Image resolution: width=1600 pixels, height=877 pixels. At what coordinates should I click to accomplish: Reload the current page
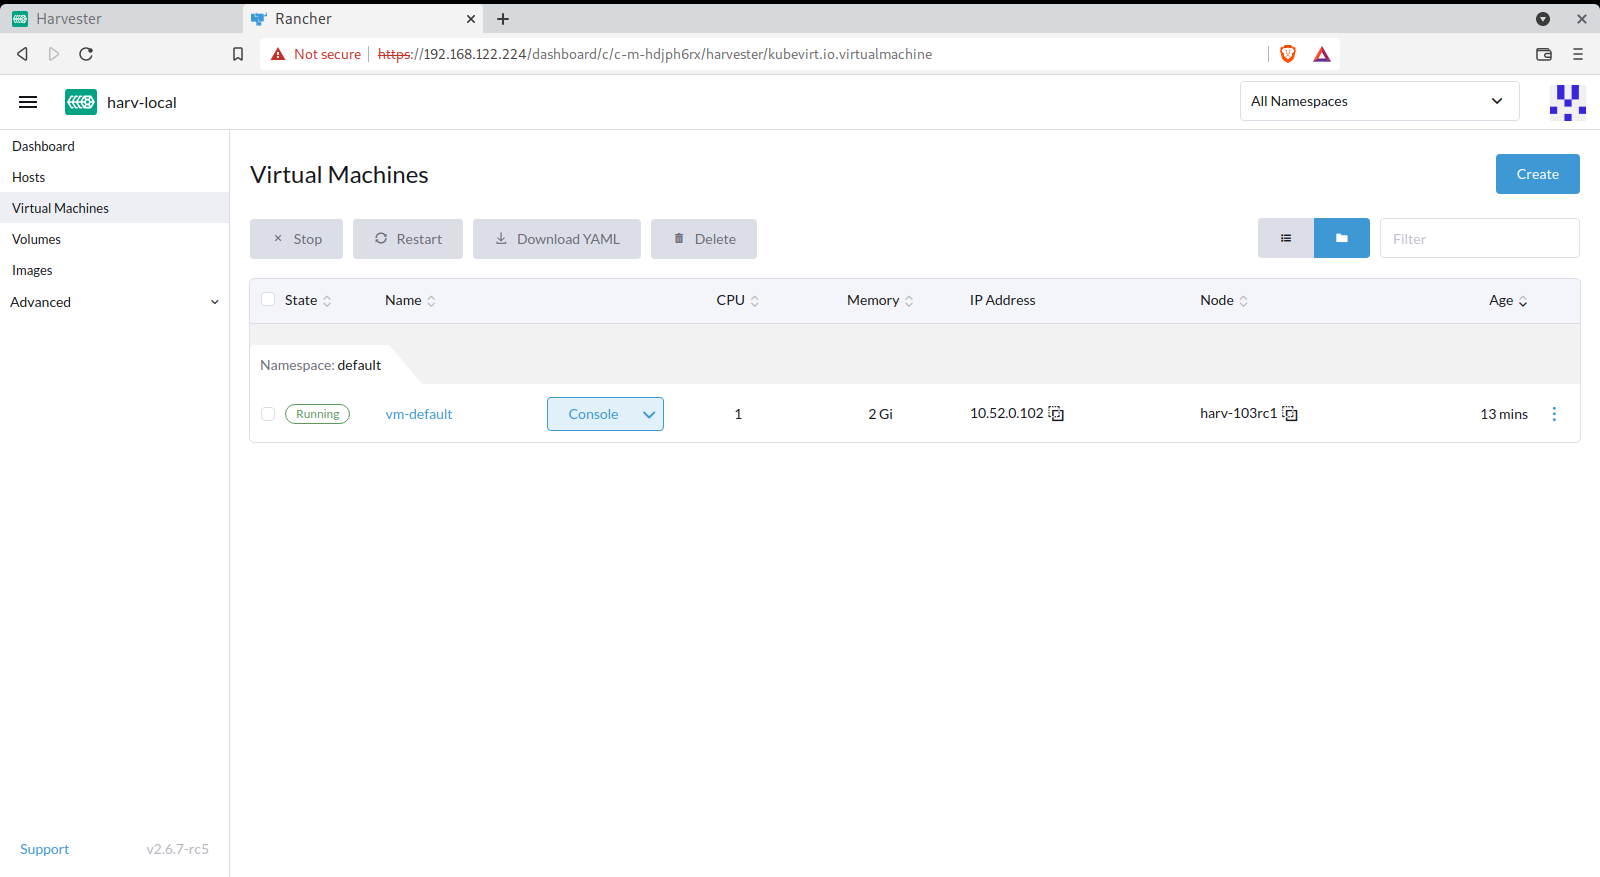[x=86, y=54]
